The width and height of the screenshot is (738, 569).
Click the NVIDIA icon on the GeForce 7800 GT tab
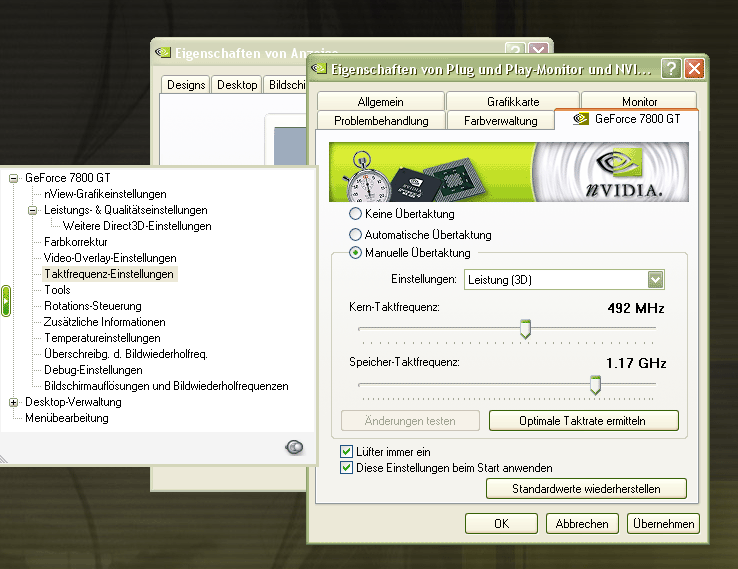tap(581, 119)
